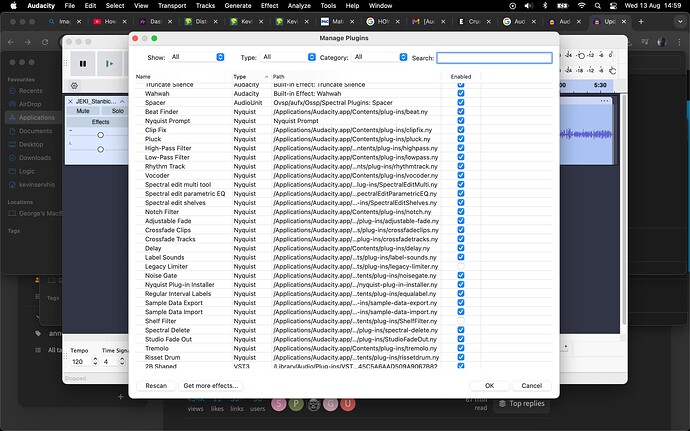Image resolution: width=690 pixels, height=431 pixels.
Task: Click the battery icon in menu bar
Action: coord(562,6)
